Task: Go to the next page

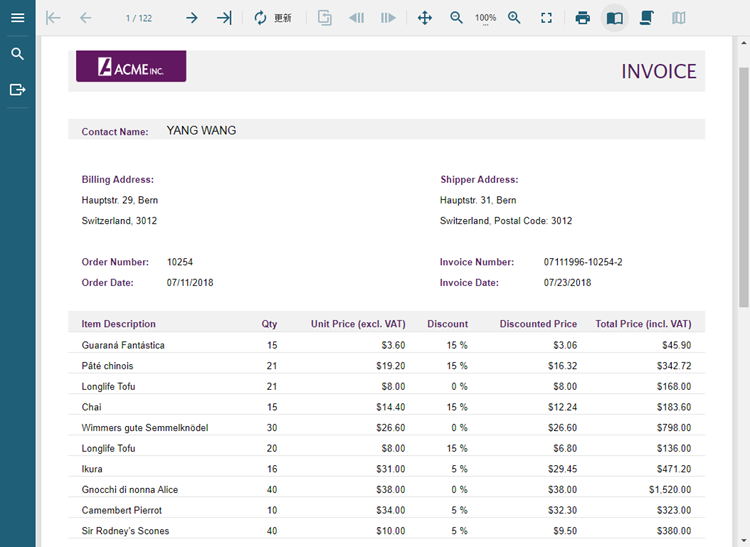Action: point(192,18)
